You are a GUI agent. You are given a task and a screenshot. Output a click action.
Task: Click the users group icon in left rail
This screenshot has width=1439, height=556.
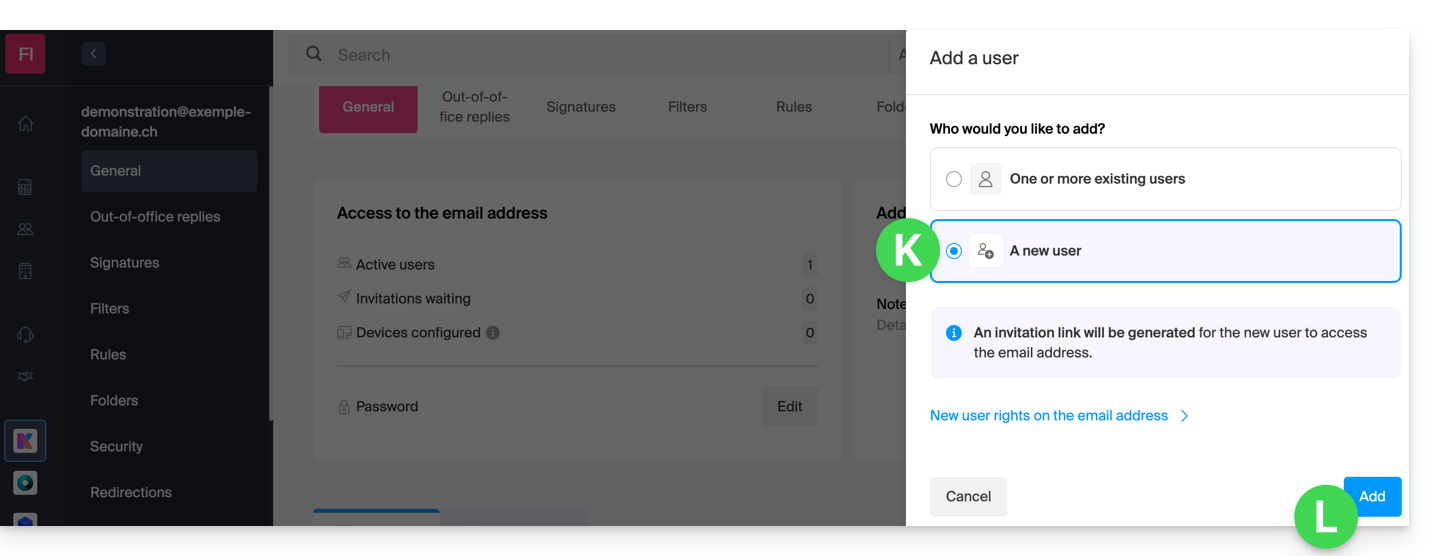coord(25,229)
